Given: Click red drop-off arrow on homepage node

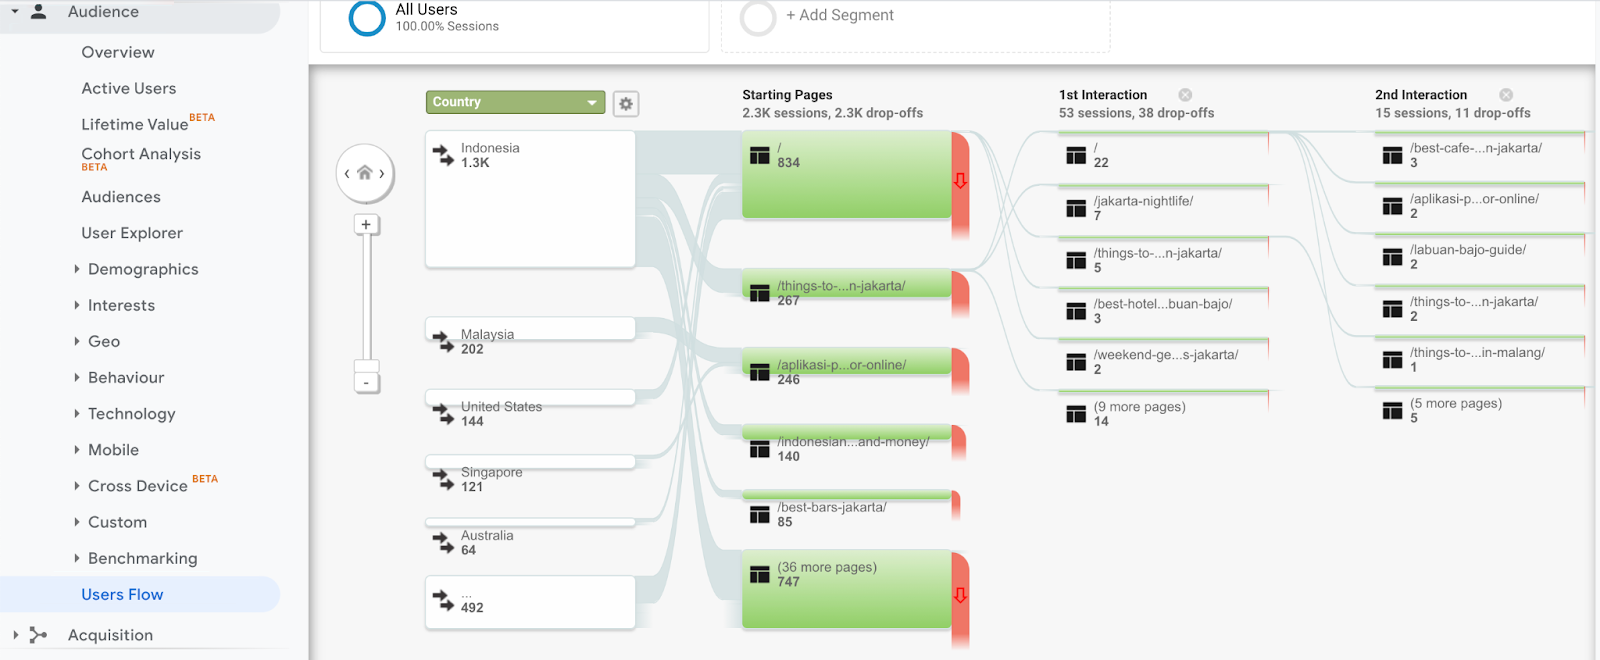Looking at the screenshot, I should [960, 181].
